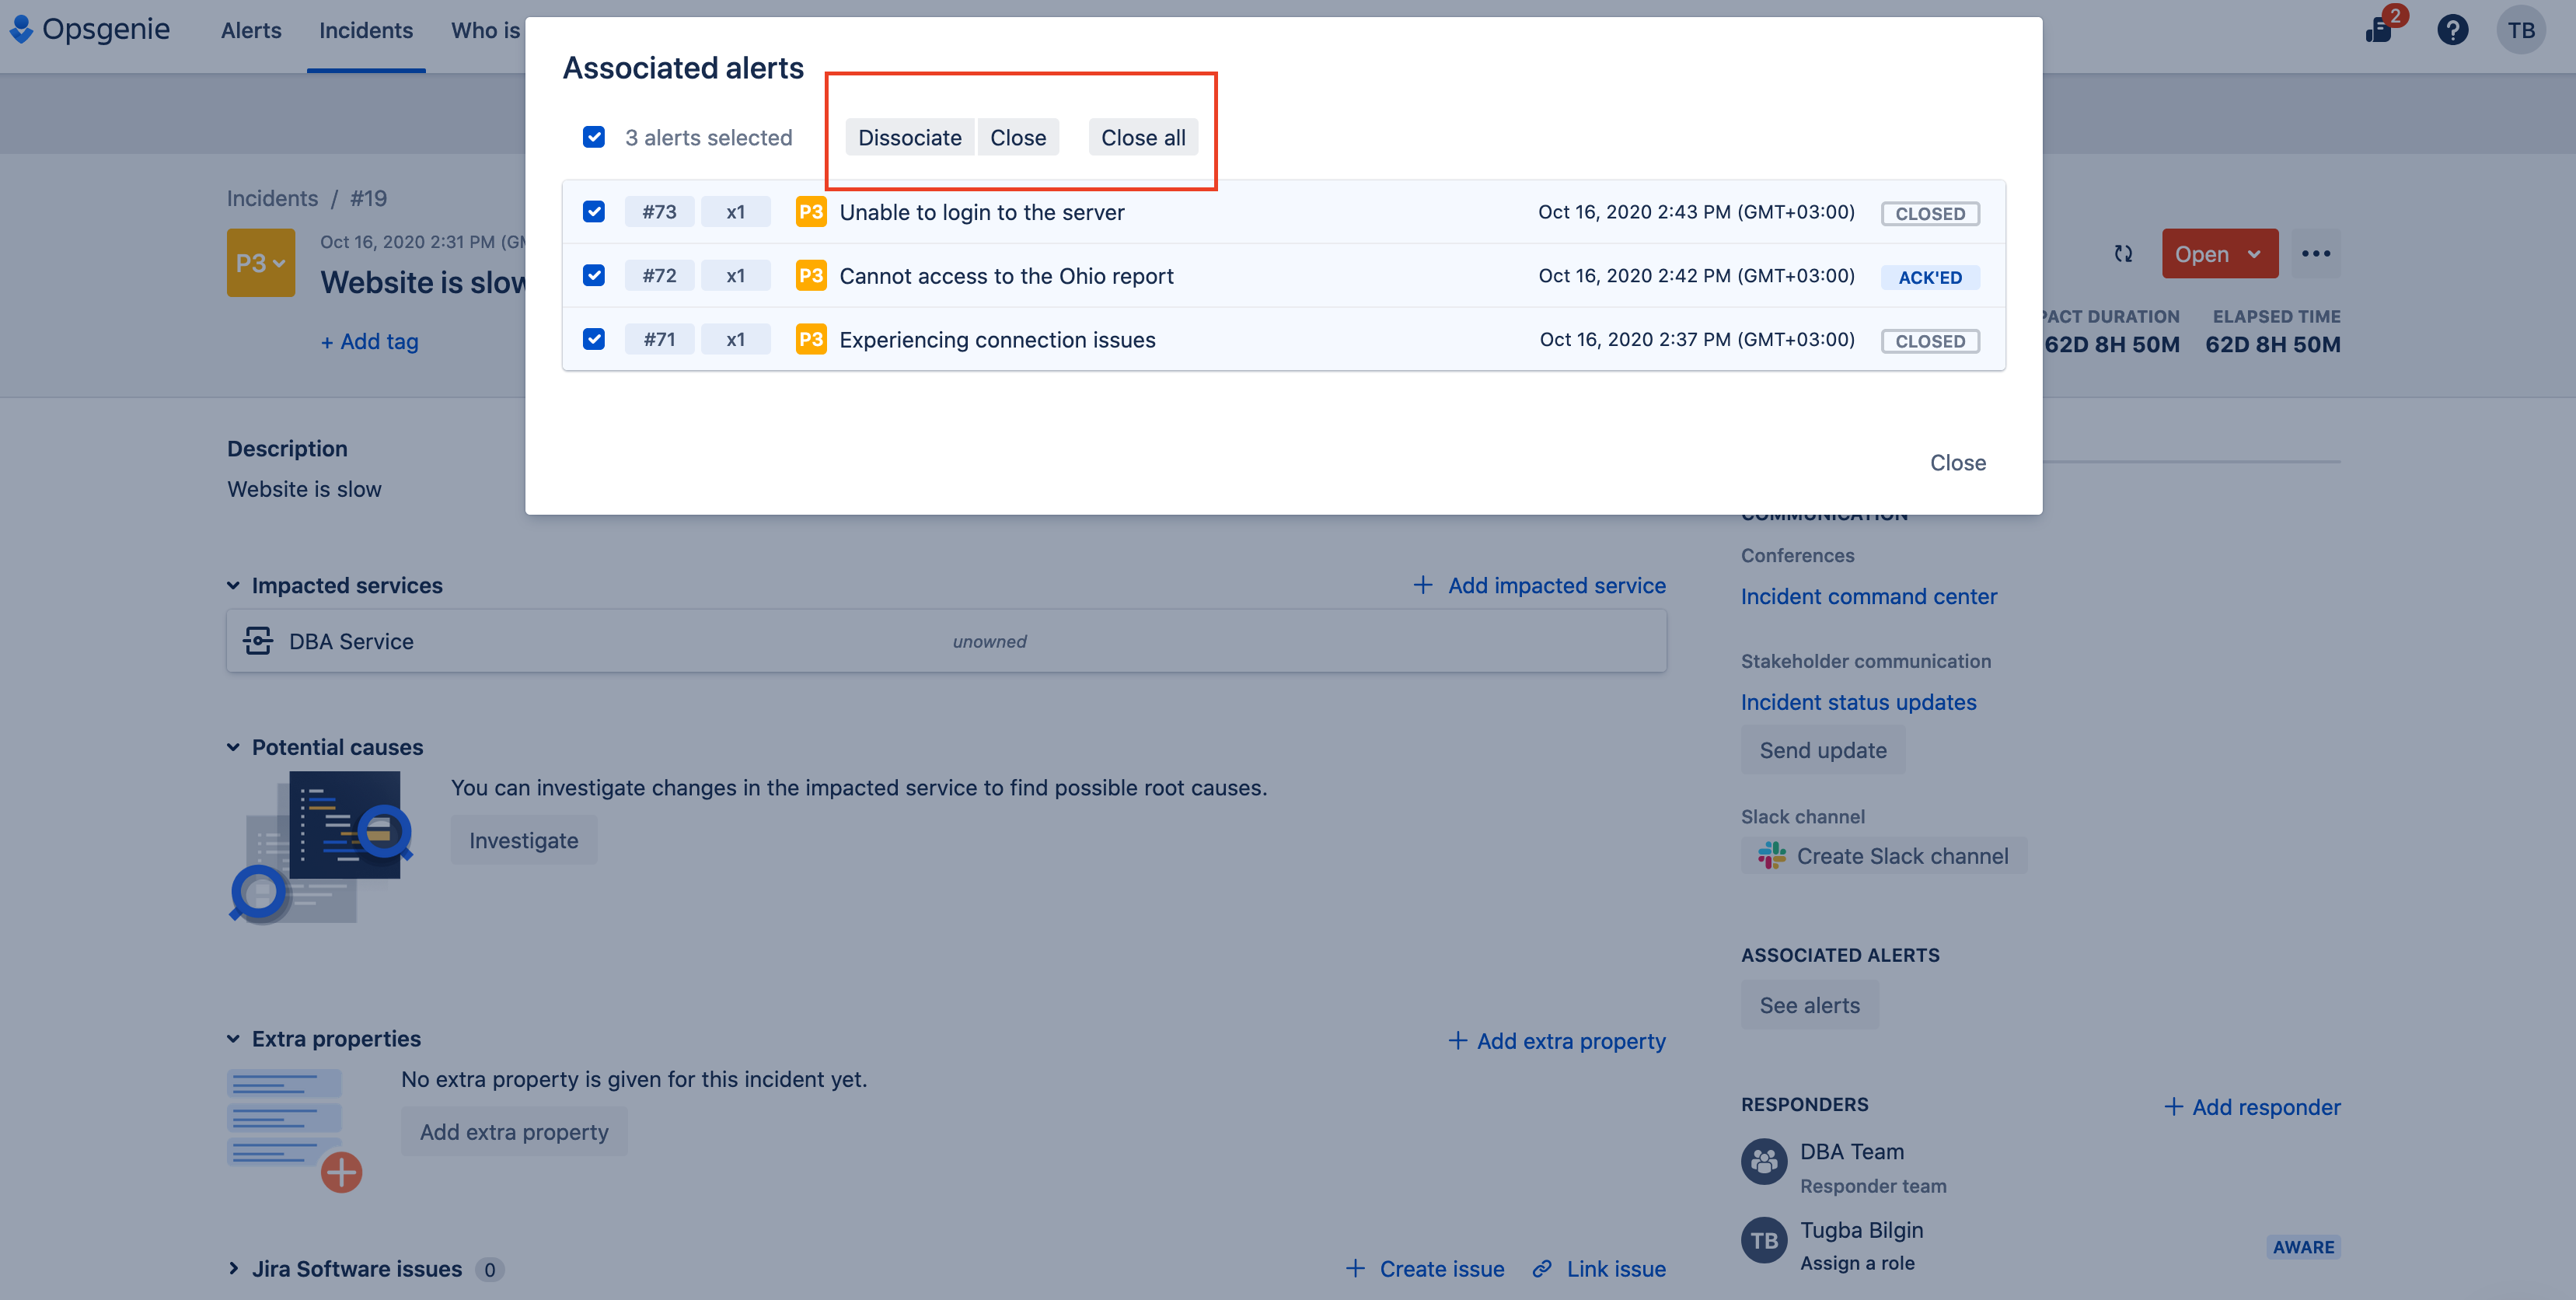Click the ACK'ED status badge
This screenshot has height=1300, width=2576.
click(1930, 277)
